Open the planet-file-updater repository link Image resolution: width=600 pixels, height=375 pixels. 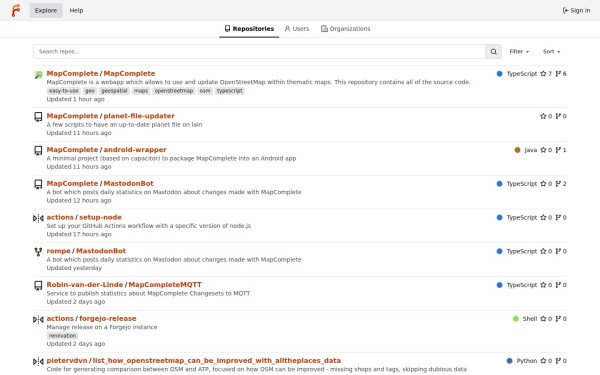139,116
